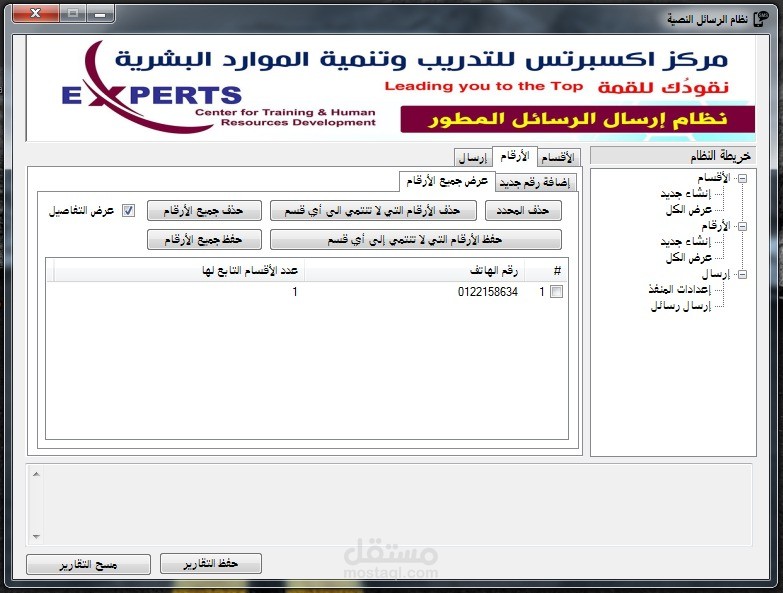Click the حفظ التقارير button
Viewport: 783px width, 593px height.
pyautogui.click(x=211, y=564)
